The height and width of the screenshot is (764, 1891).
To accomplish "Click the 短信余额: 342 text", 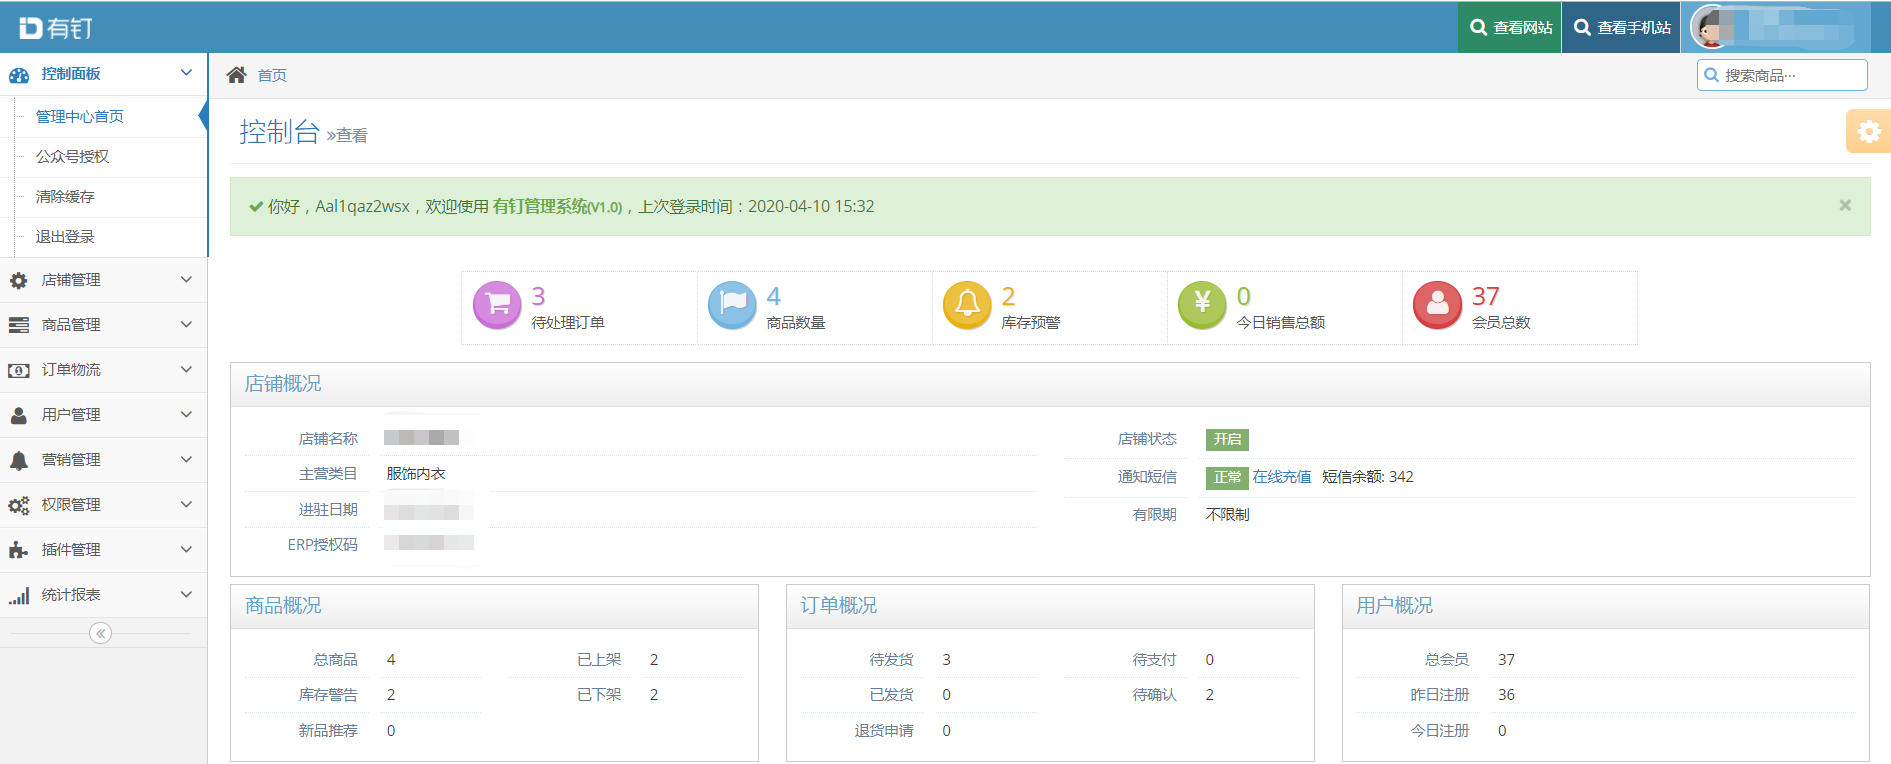I will click(x=1368, y=477).
